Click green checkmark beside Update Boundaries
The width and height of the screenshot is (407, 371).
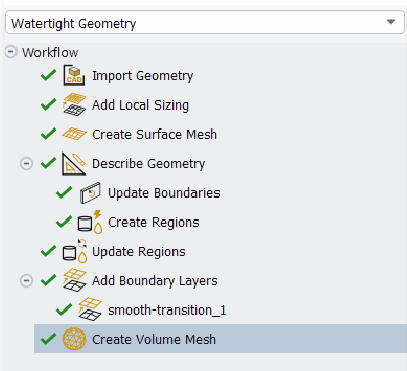coord(64,193)
